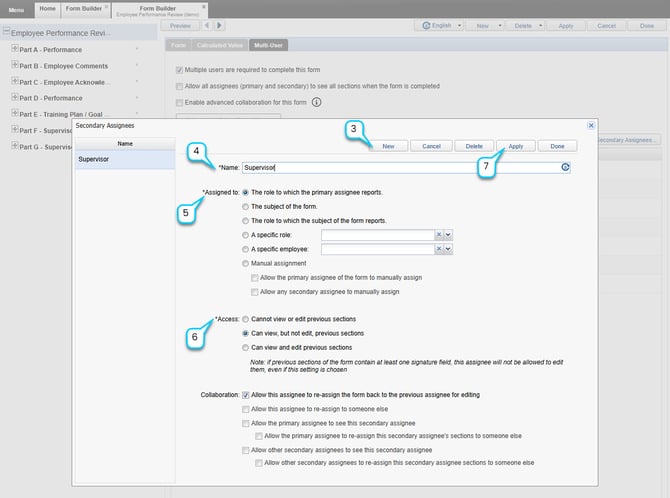Screen dimensions: 670x498
Task: Expand Part A - Performance node
Action: click(15, 48)
